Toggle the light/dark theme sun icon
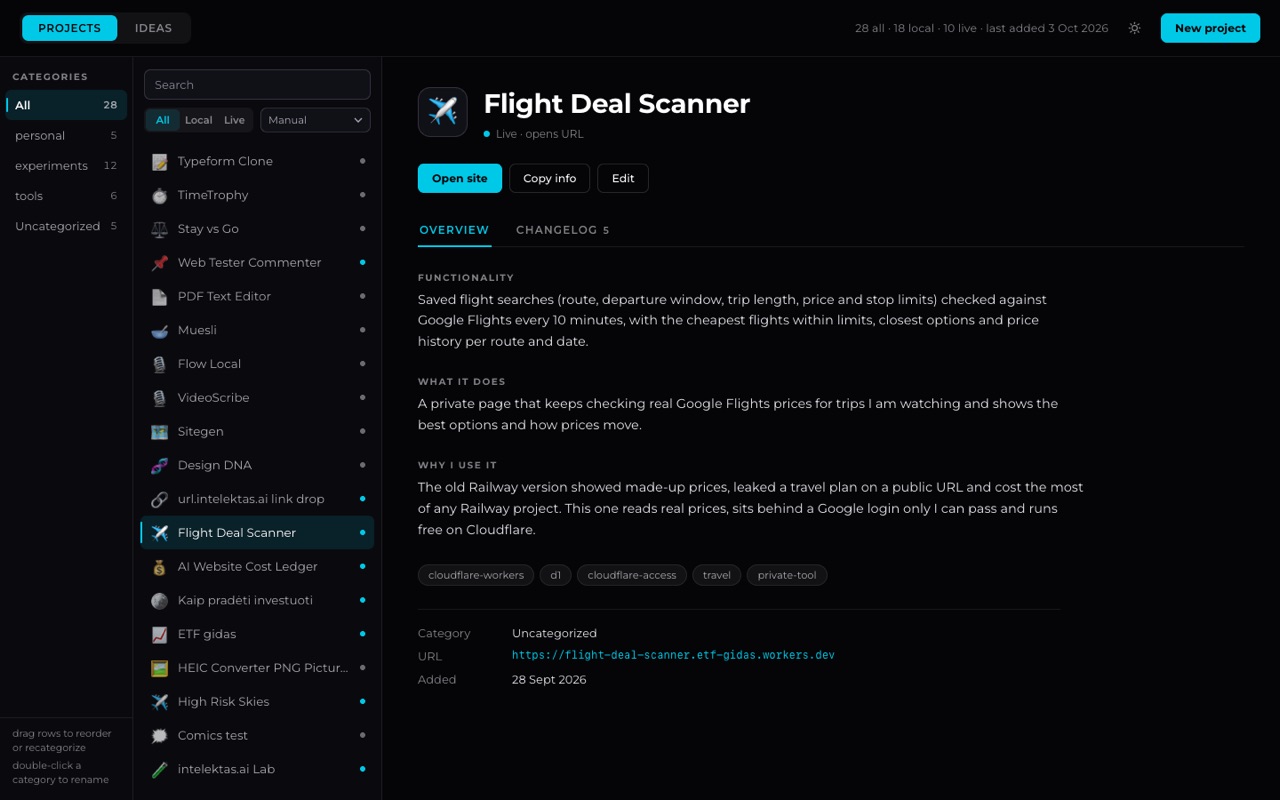 [x=1134, y=28]
